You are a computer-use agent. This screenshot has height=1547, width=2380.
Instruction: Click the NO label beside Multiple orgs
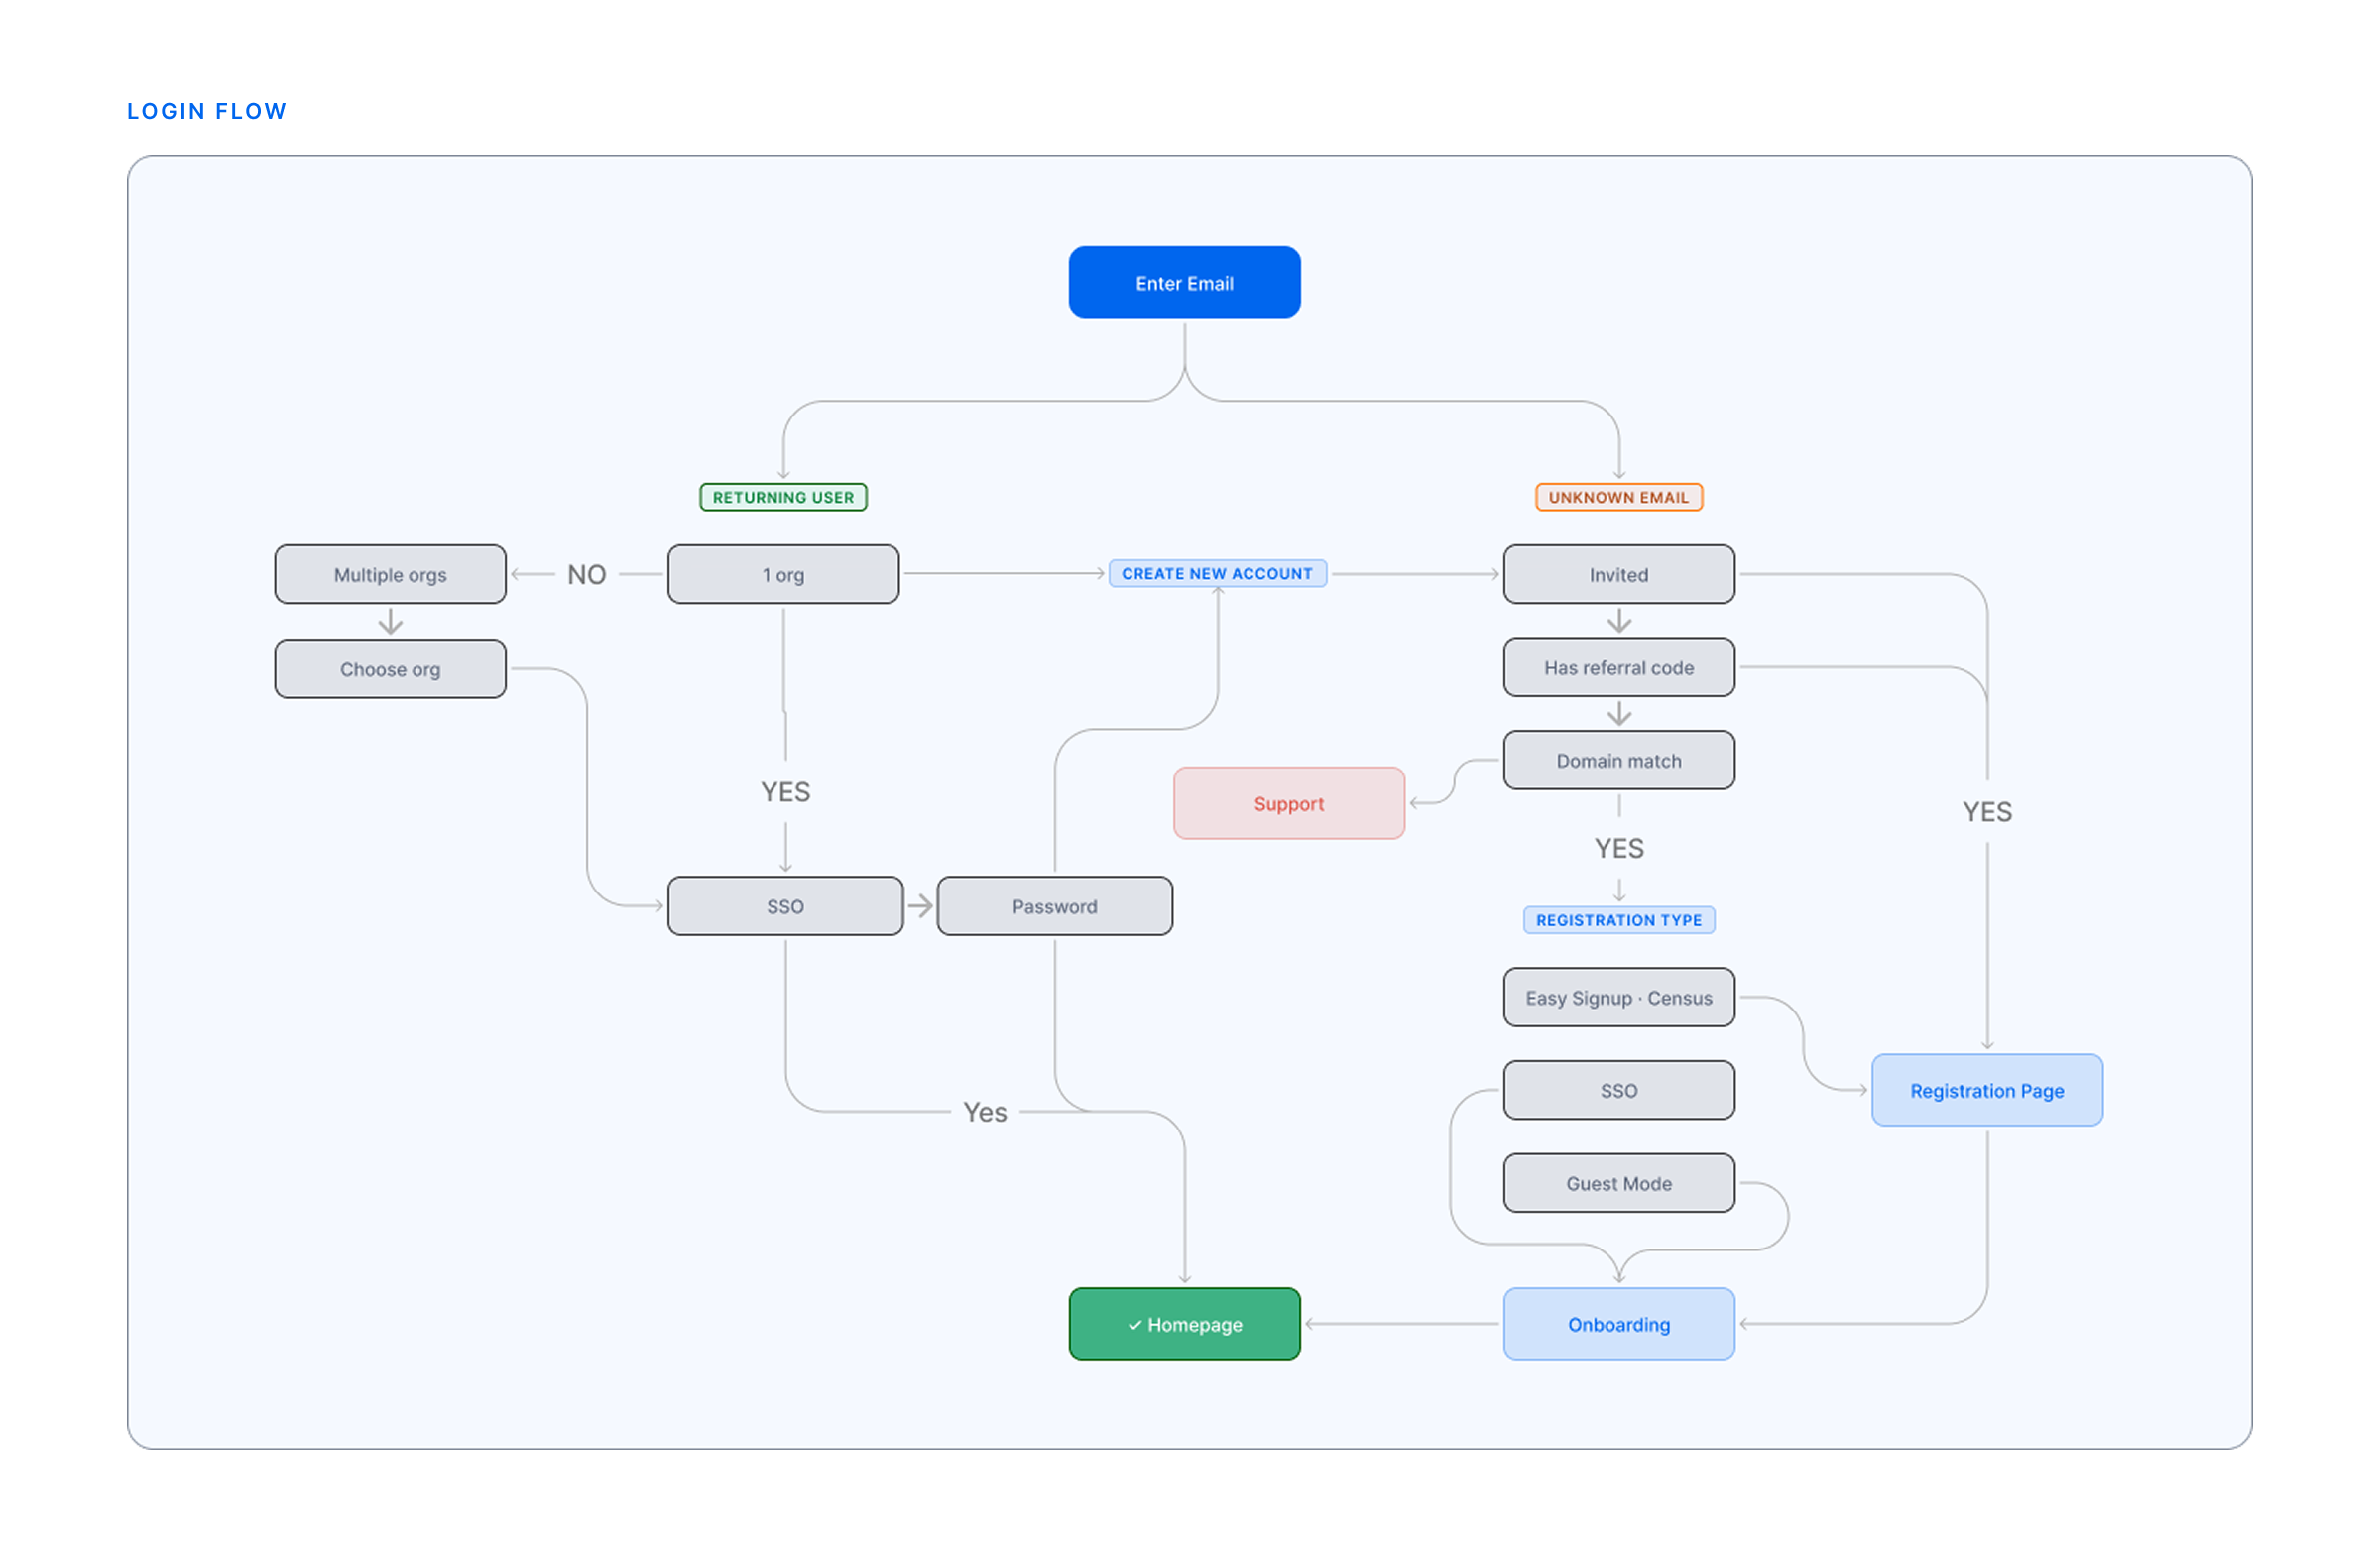coord(587,575)
